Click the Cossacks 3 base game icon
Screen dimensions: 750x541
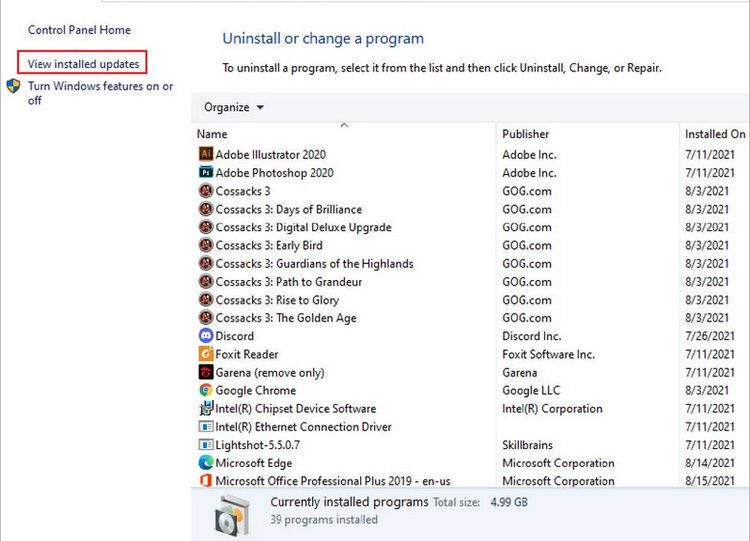tap(206, 190)
